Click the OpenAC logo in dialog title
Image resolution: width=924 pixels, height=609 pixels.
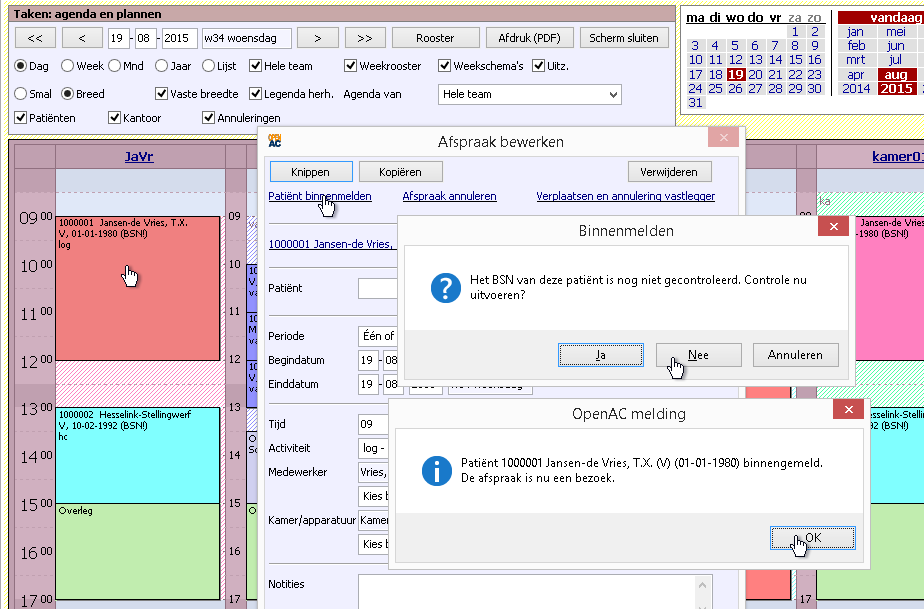click(275, 141)
